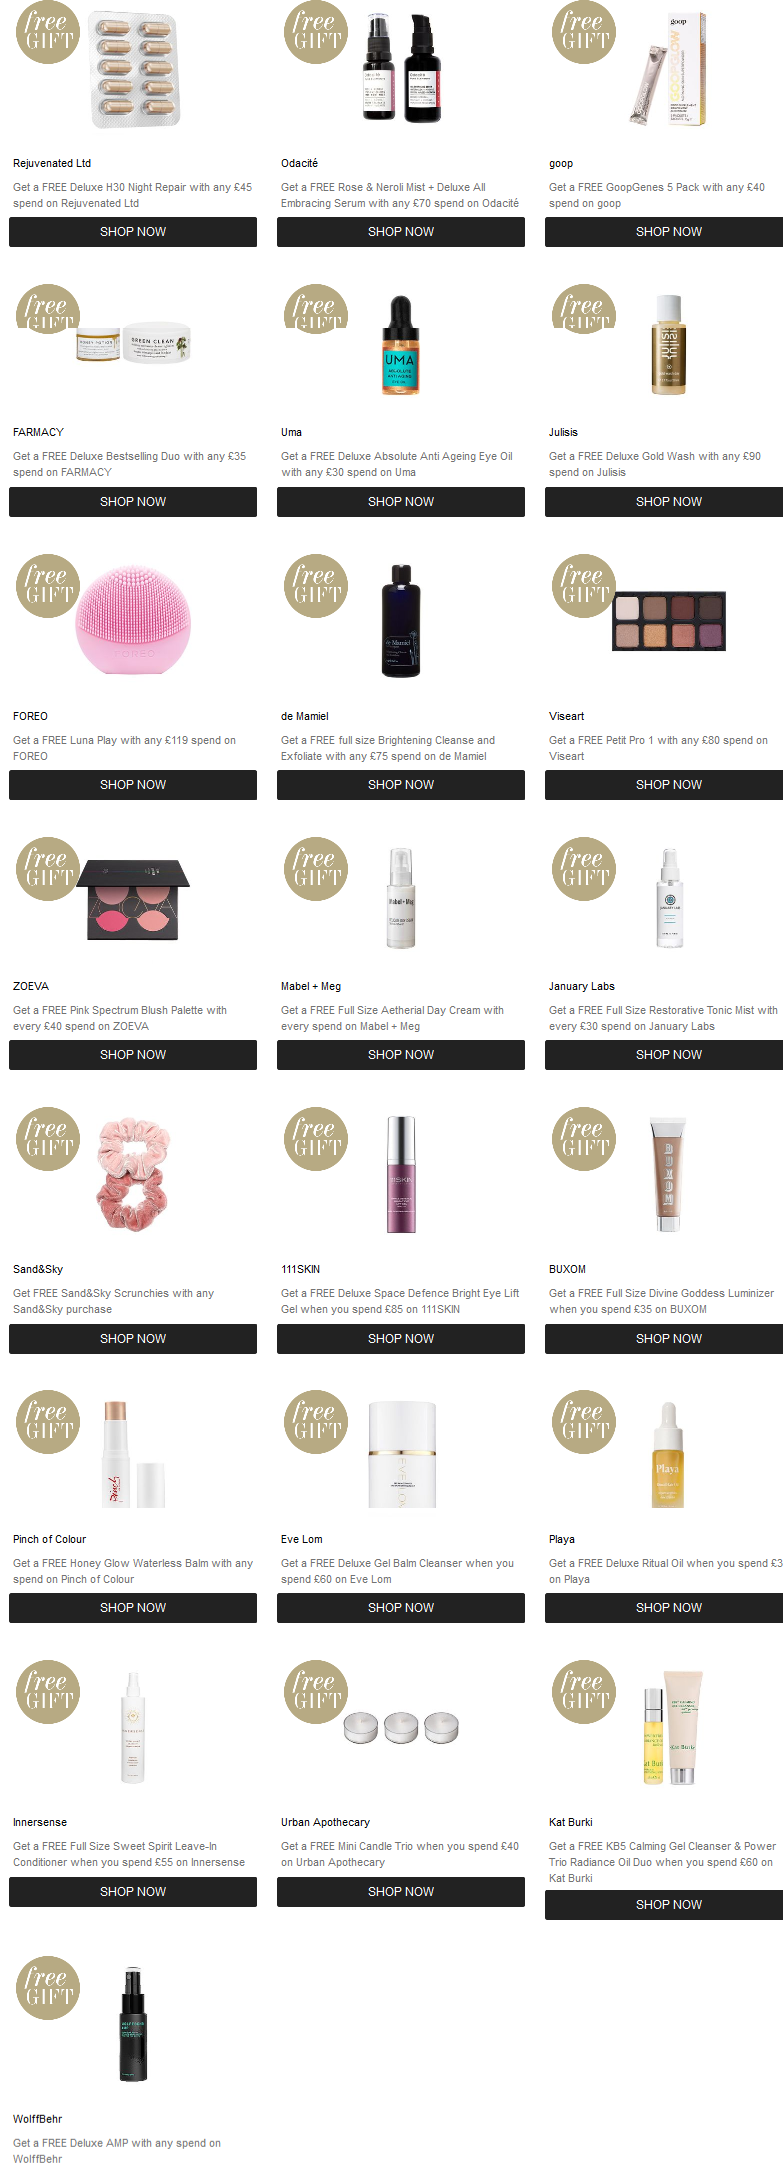Viewport: 783px width, 2169px height.
Task: Click the free gift badge on the Urban Apothecary candles
Action: pyautogui.click(x=316, y=1691)
